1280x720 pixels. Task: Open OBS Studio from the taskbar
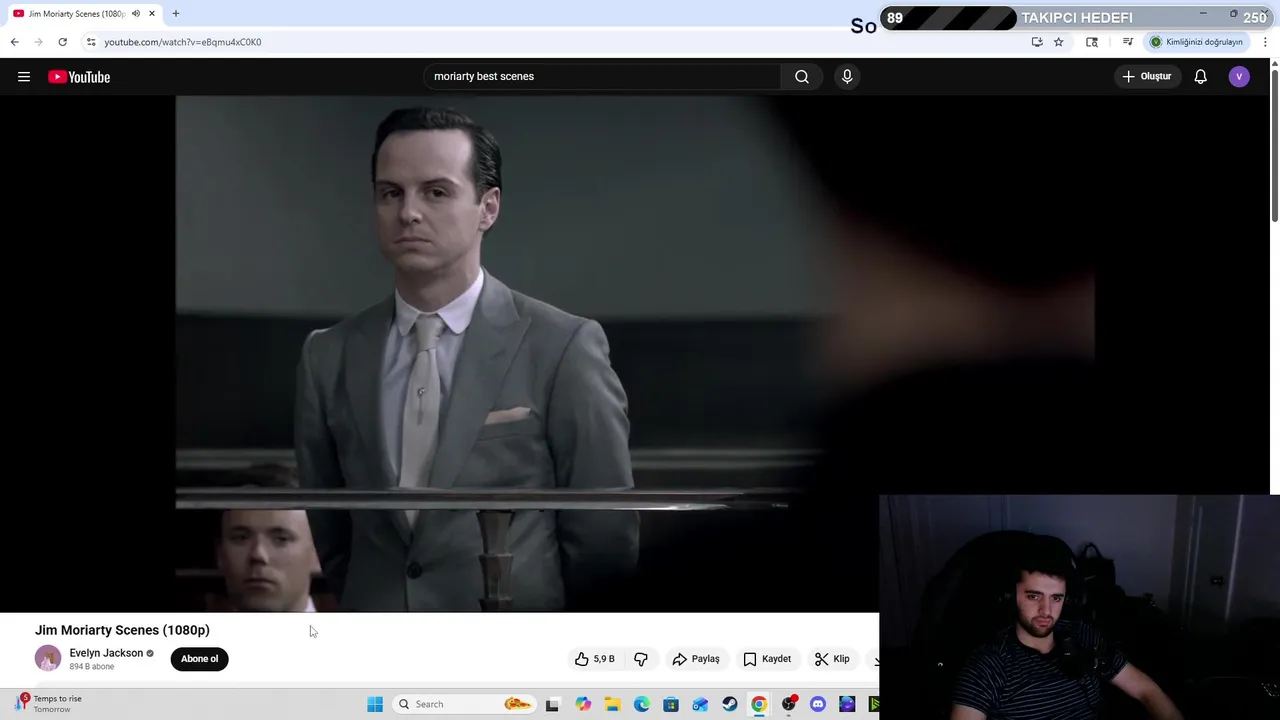[789, 704]
